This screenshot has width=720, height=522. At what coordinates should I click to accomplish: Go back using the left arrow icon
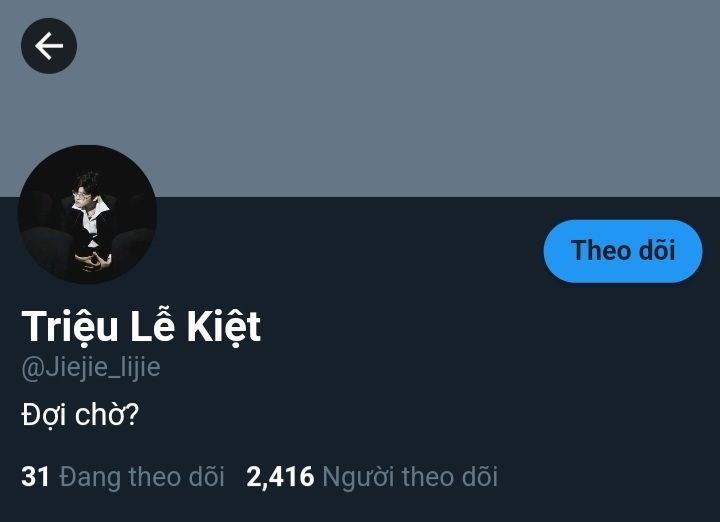click(49, 46)
